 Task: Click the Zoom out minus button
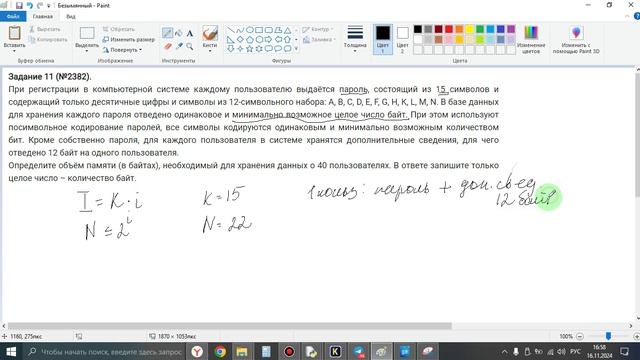580,336
